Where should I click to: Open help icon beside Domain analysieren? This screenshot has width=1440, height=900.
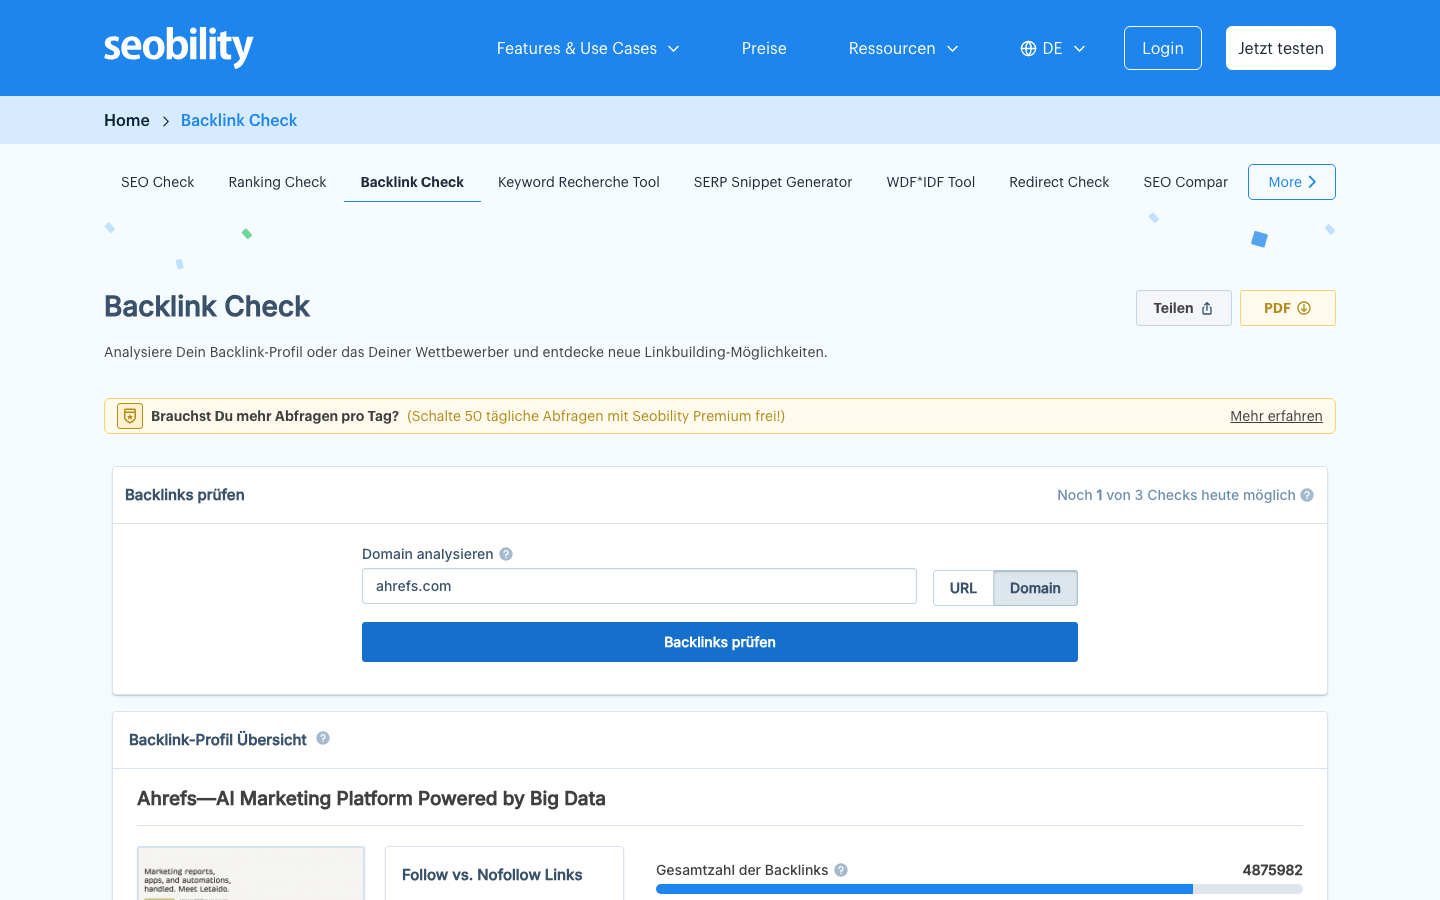[506, 554]
